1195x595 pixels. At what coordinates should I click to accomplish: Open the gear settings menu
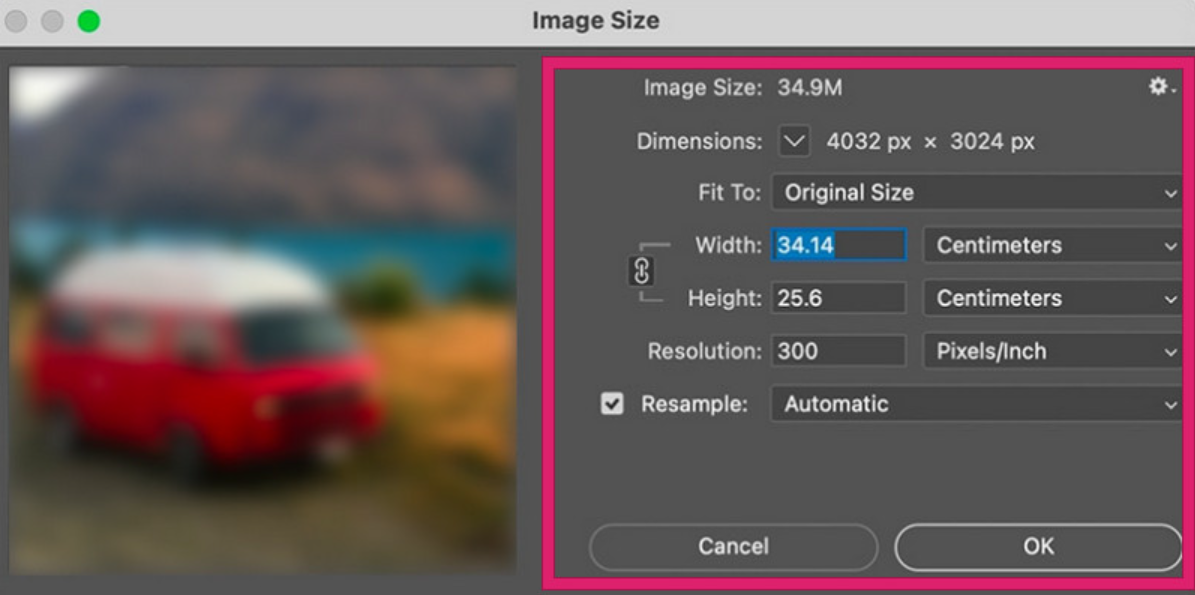[1161, 87]
